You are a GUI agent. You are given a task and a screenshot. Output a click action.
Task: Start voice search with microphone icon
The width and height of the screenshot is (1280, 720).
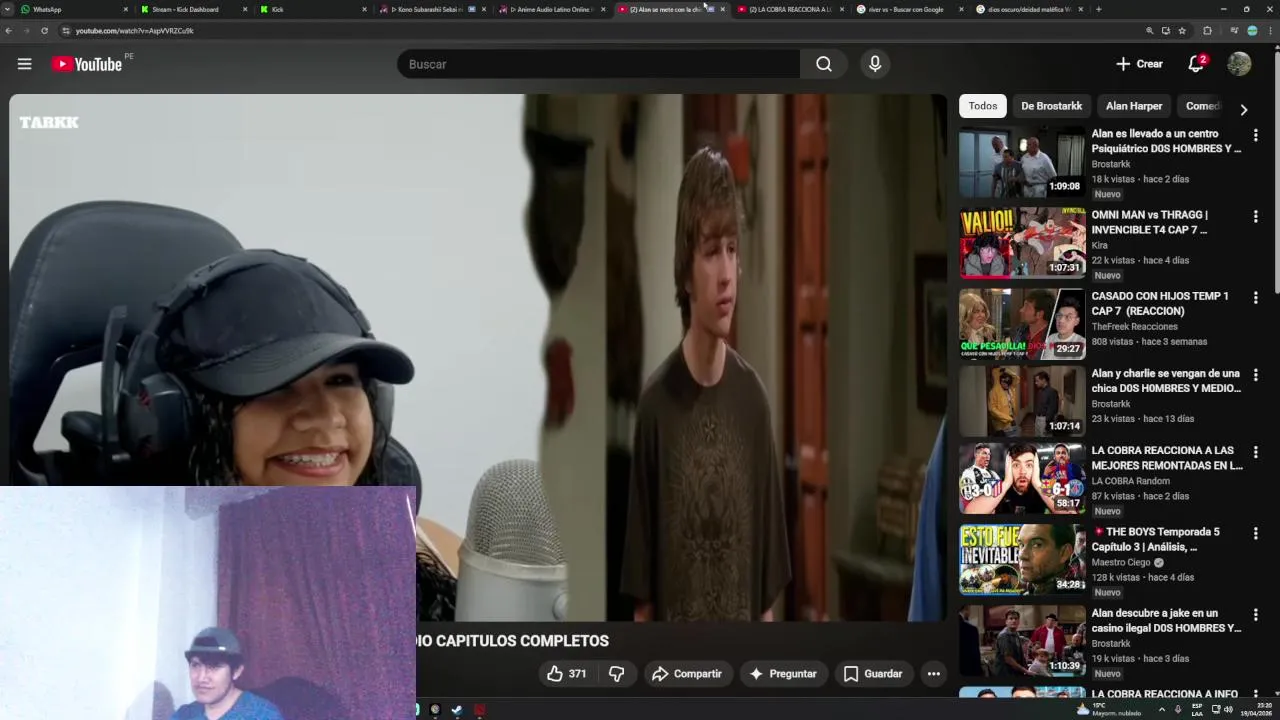point(875,64)
